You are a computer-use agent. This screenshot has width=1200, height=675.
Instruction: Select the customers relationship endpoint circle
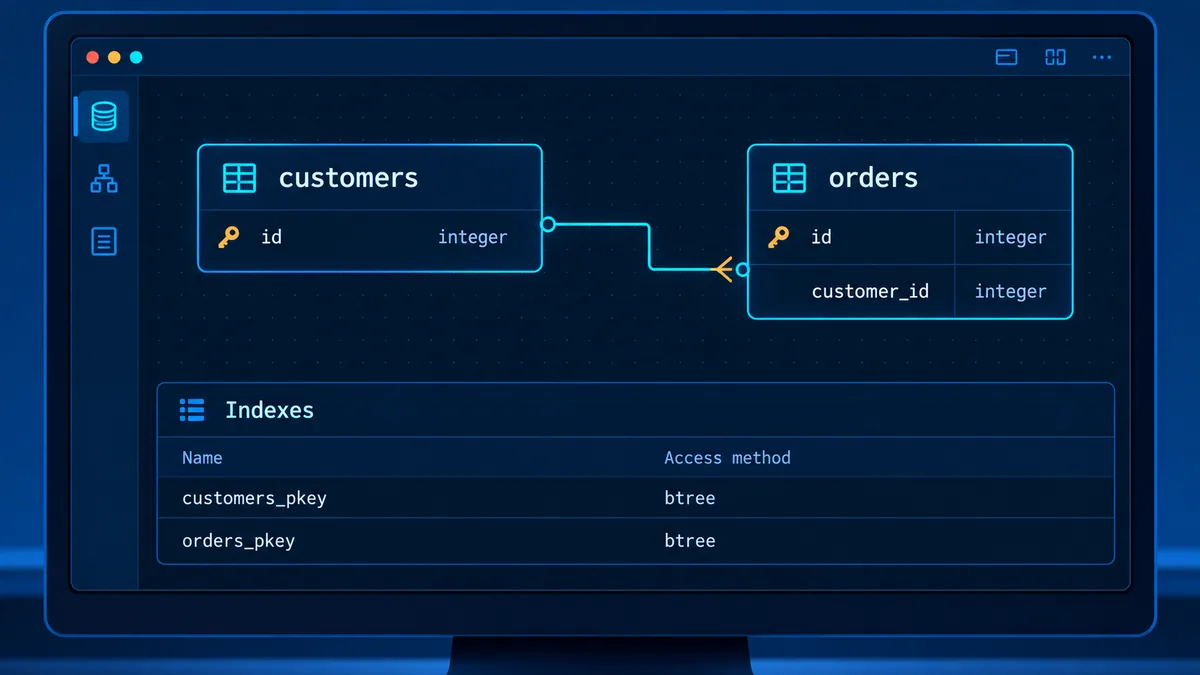[x=548, y=224]
